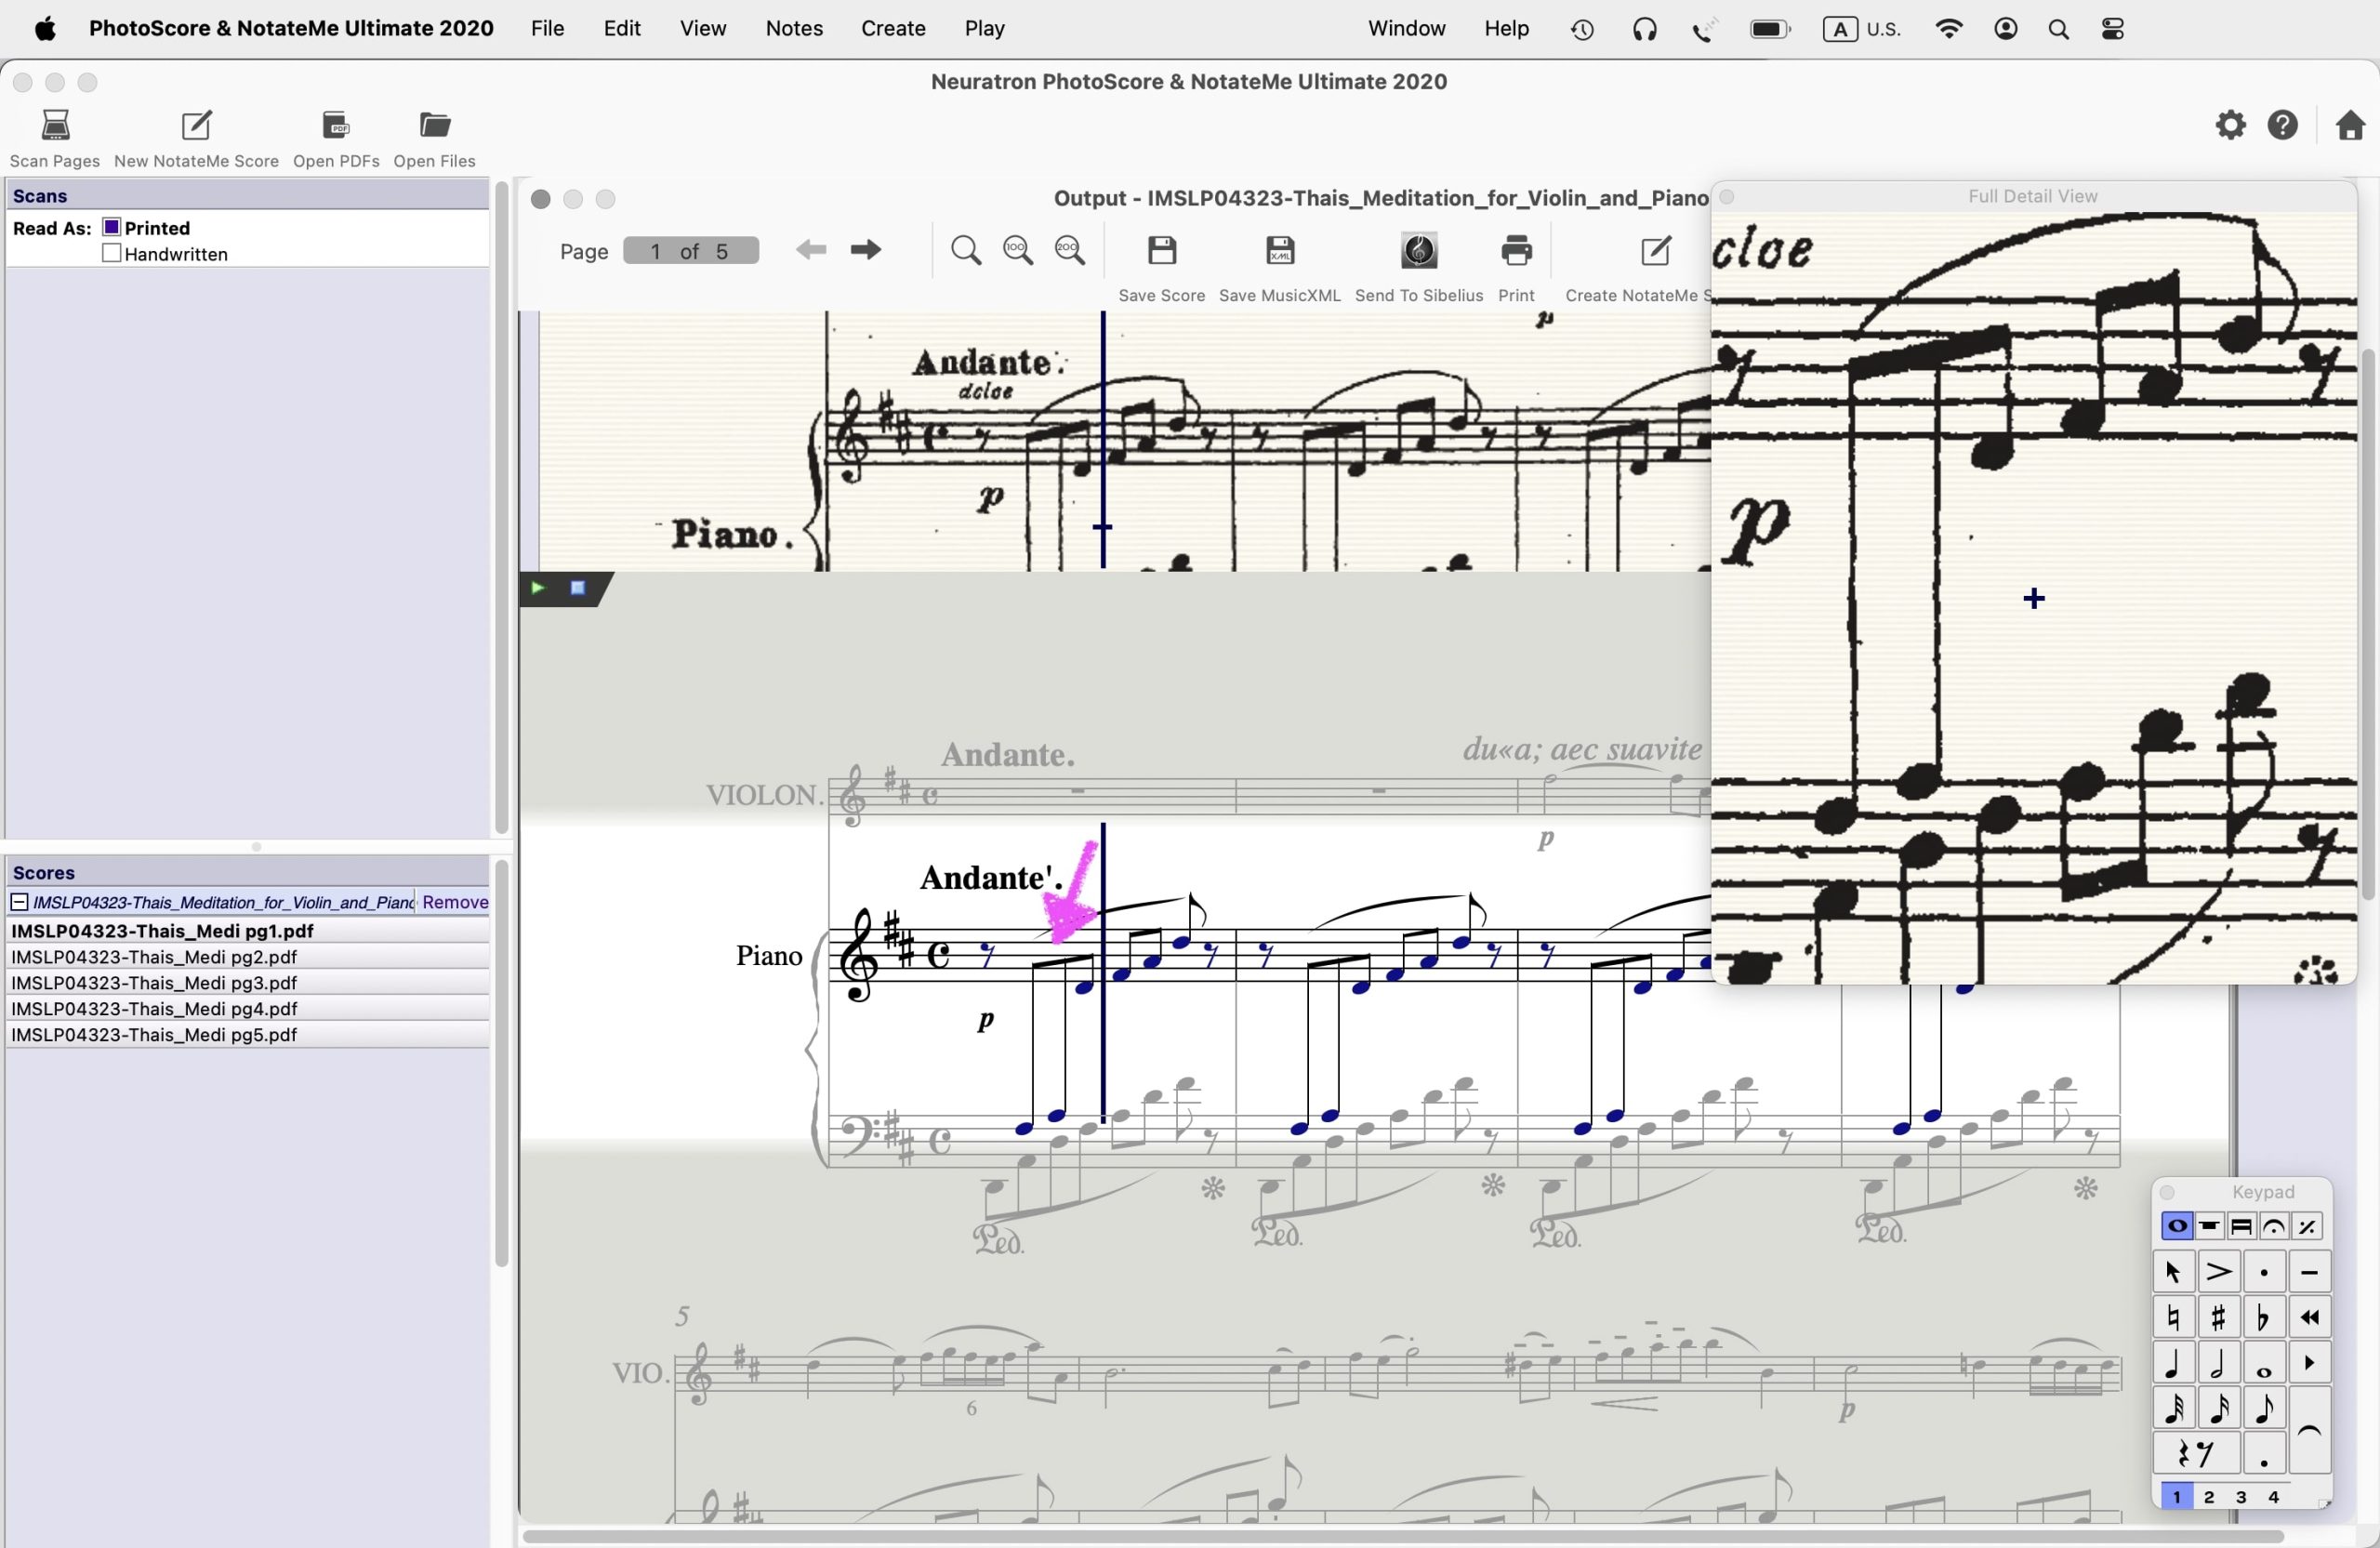Select voice 2 on the Keypad
The height and width of the screenshot is (1548, 2380).
[2208, 1497]
